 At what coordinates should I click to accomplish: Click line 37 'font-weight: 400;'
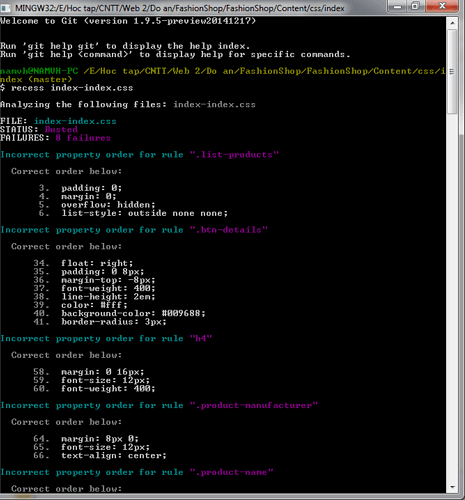tap(94, 288)
